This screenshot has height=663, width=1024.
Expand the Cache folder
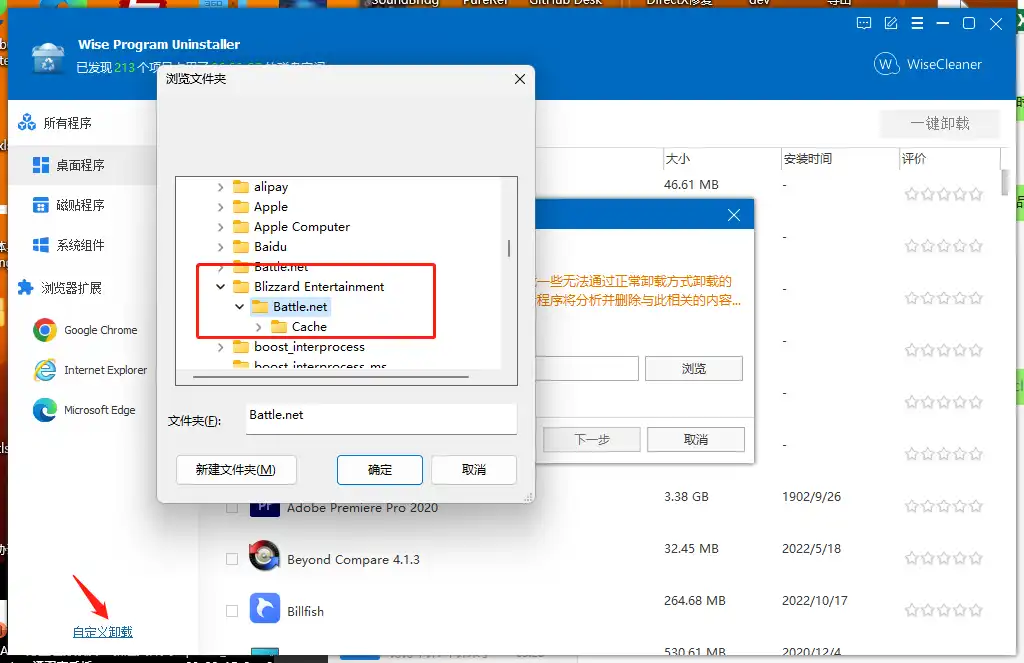(x=259, y=327)
